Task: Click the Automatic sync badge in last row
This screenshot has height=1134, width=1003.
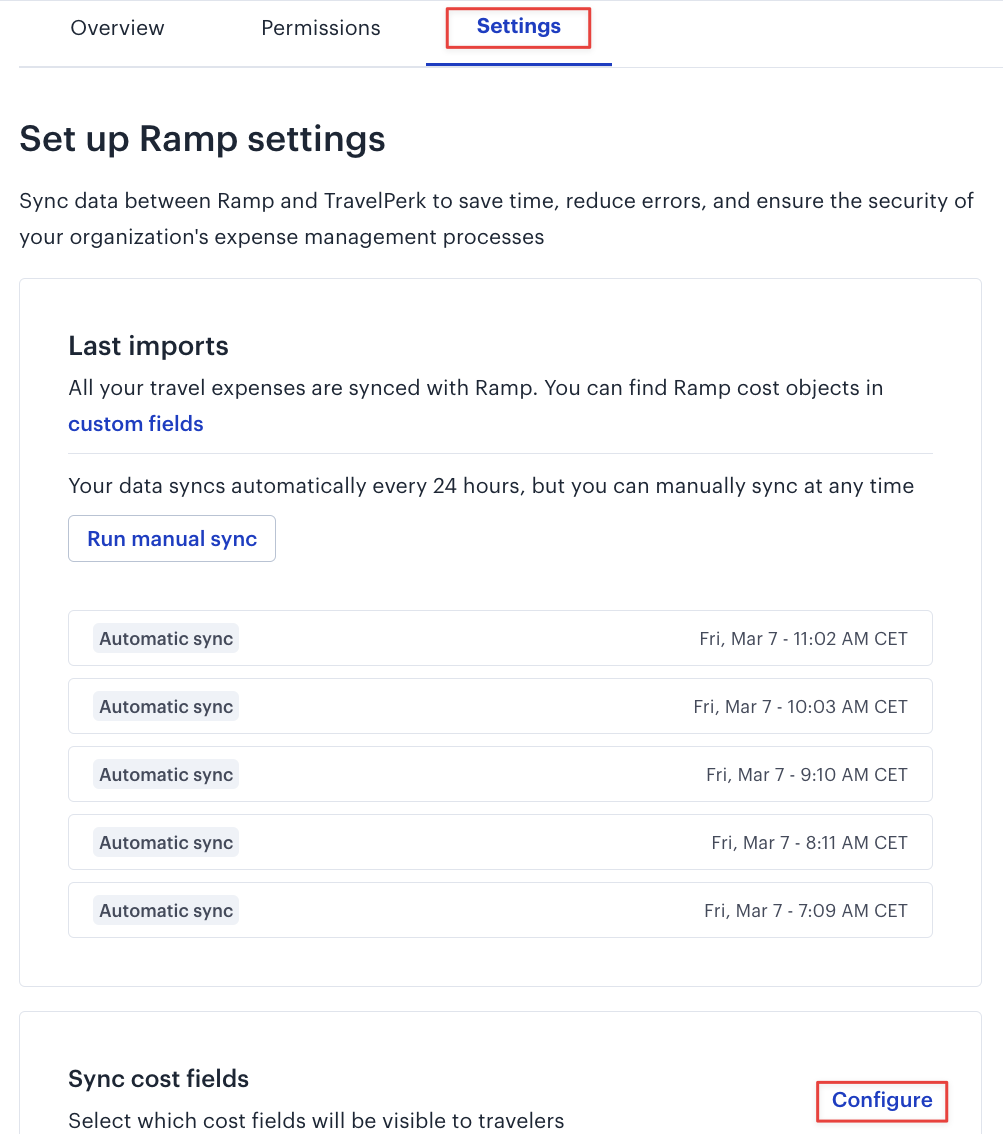Action: (x=166, y=911)
